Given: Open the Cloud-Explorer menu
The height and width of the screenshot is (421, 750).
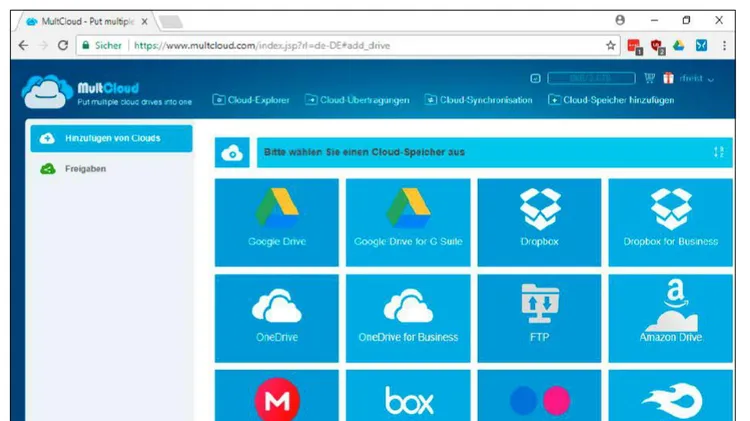Looking at the screenshot, I should point(251,100).
